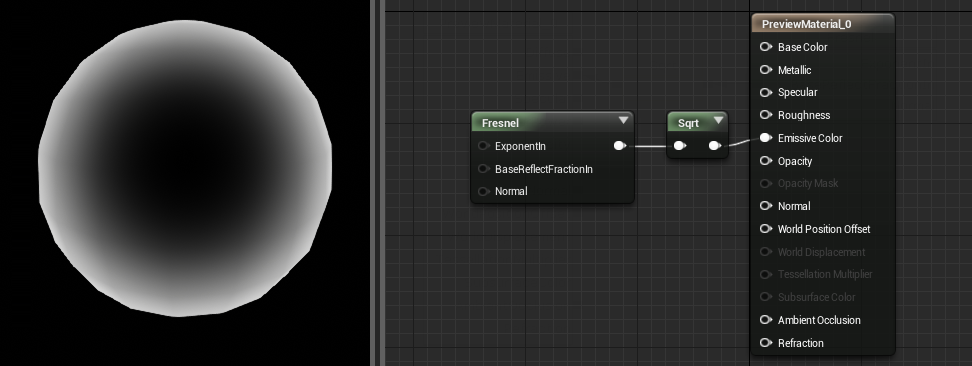Click the disabled World Displacement pin

pos(766,252)
